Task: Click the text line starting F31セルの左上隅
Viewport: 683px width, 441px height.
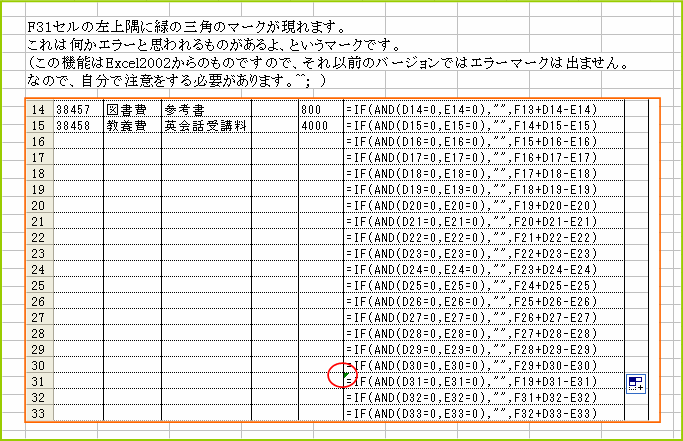Action: 186,27
